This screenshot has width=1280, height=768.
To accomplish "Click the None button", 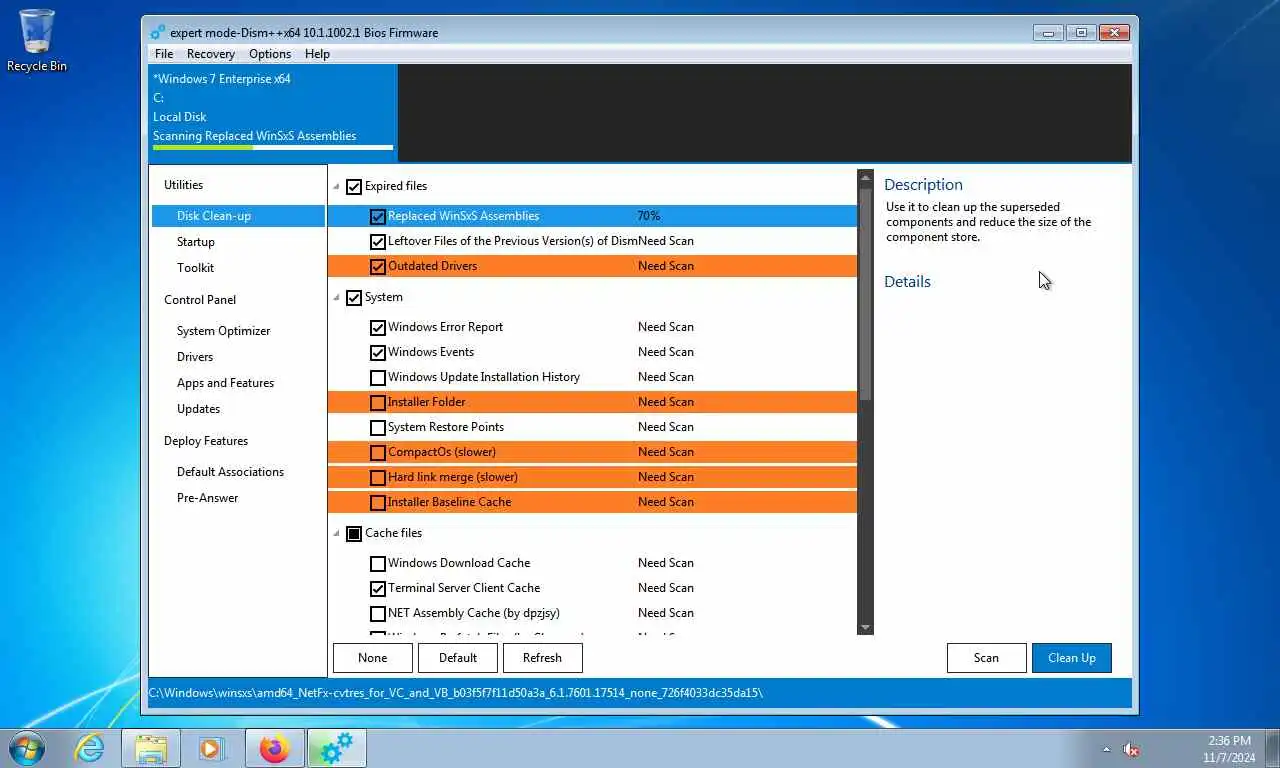I will tap(372, 658).
